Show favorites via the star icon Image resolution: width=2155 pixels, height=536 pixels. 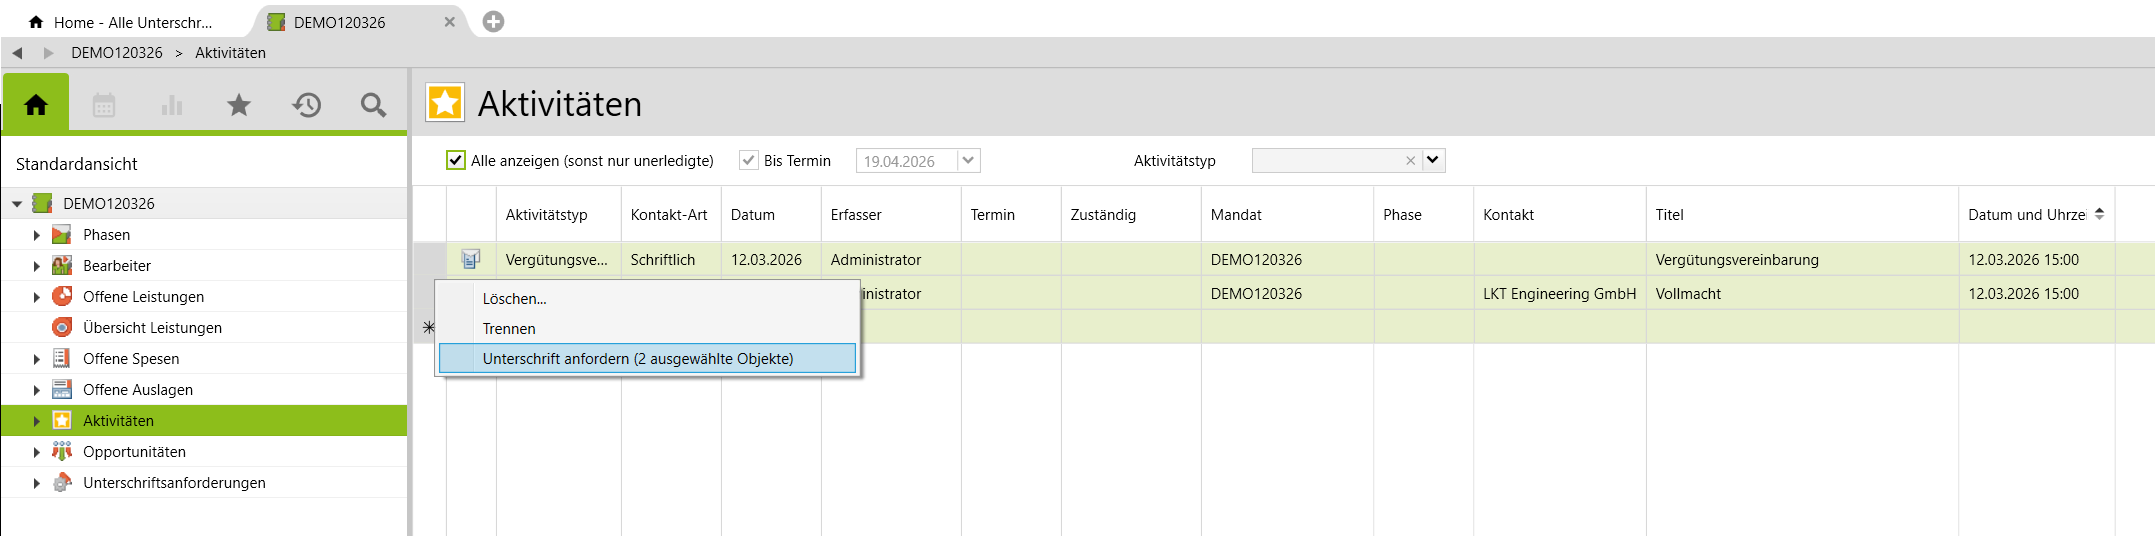(x=239, y=104)
